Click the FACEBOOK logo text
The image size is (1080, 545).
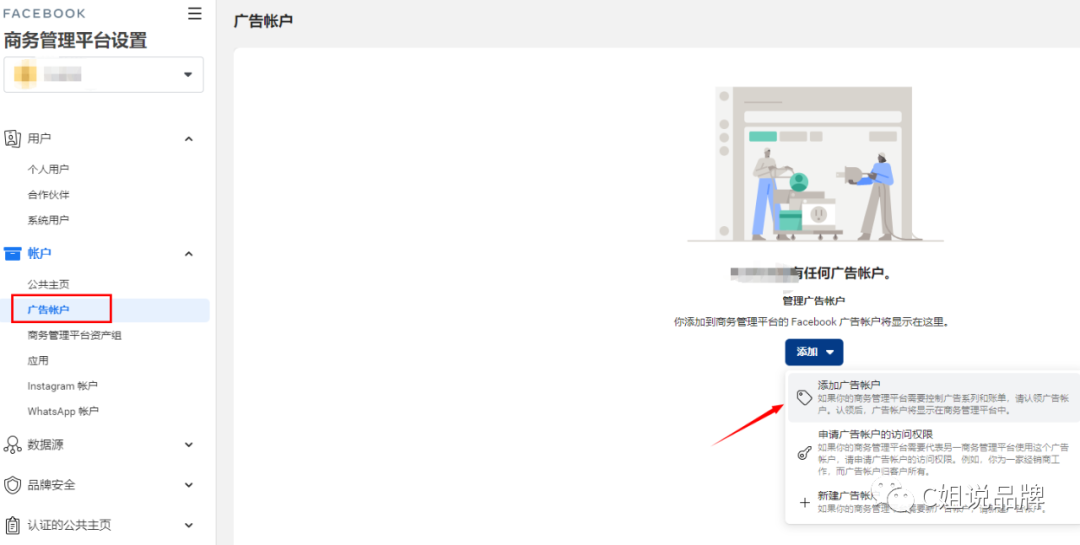(45, 14)
